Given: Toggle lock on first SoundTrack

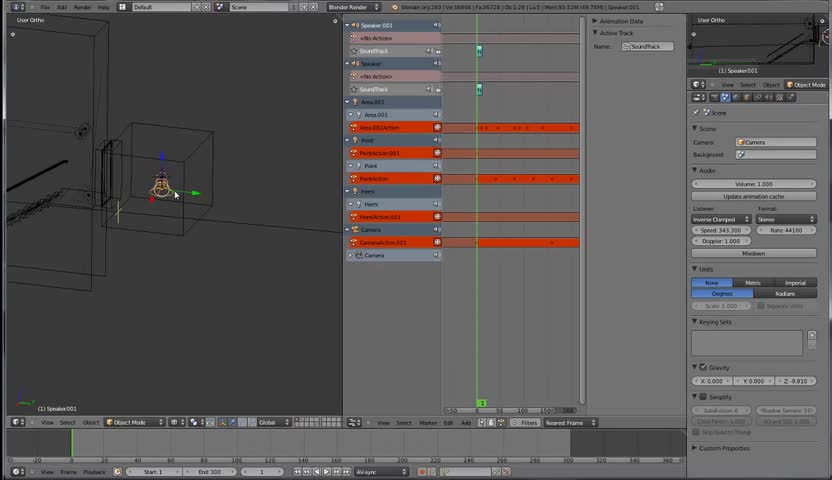Looking at the screenshot, I should tap(438, 51).
